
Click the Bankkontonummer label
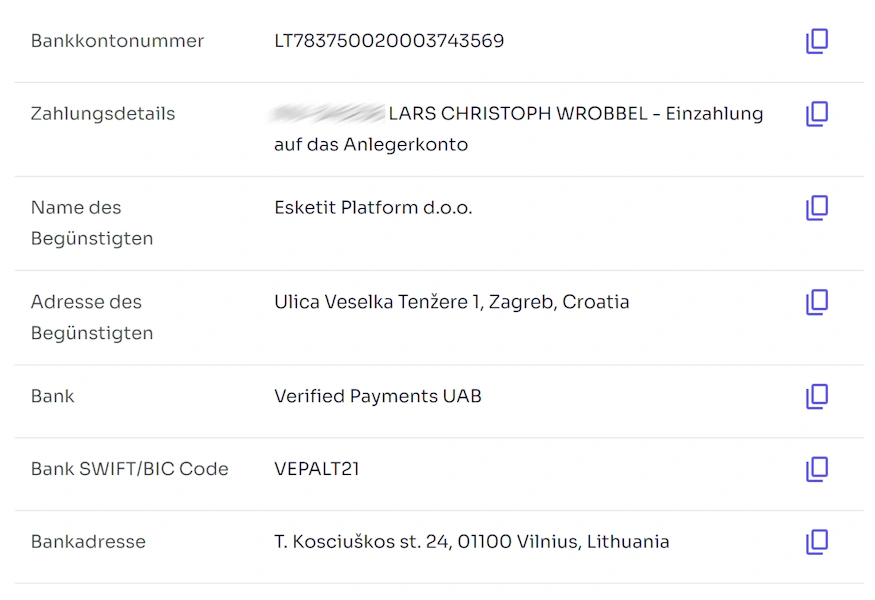pos(117,41)
